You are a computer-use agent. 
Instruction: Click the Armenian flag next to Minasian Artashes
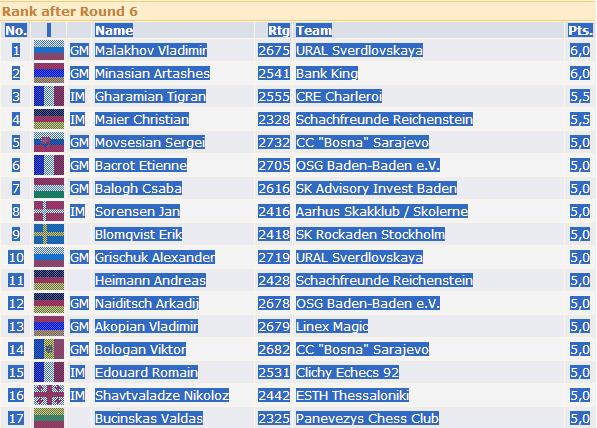pos(49,73)
